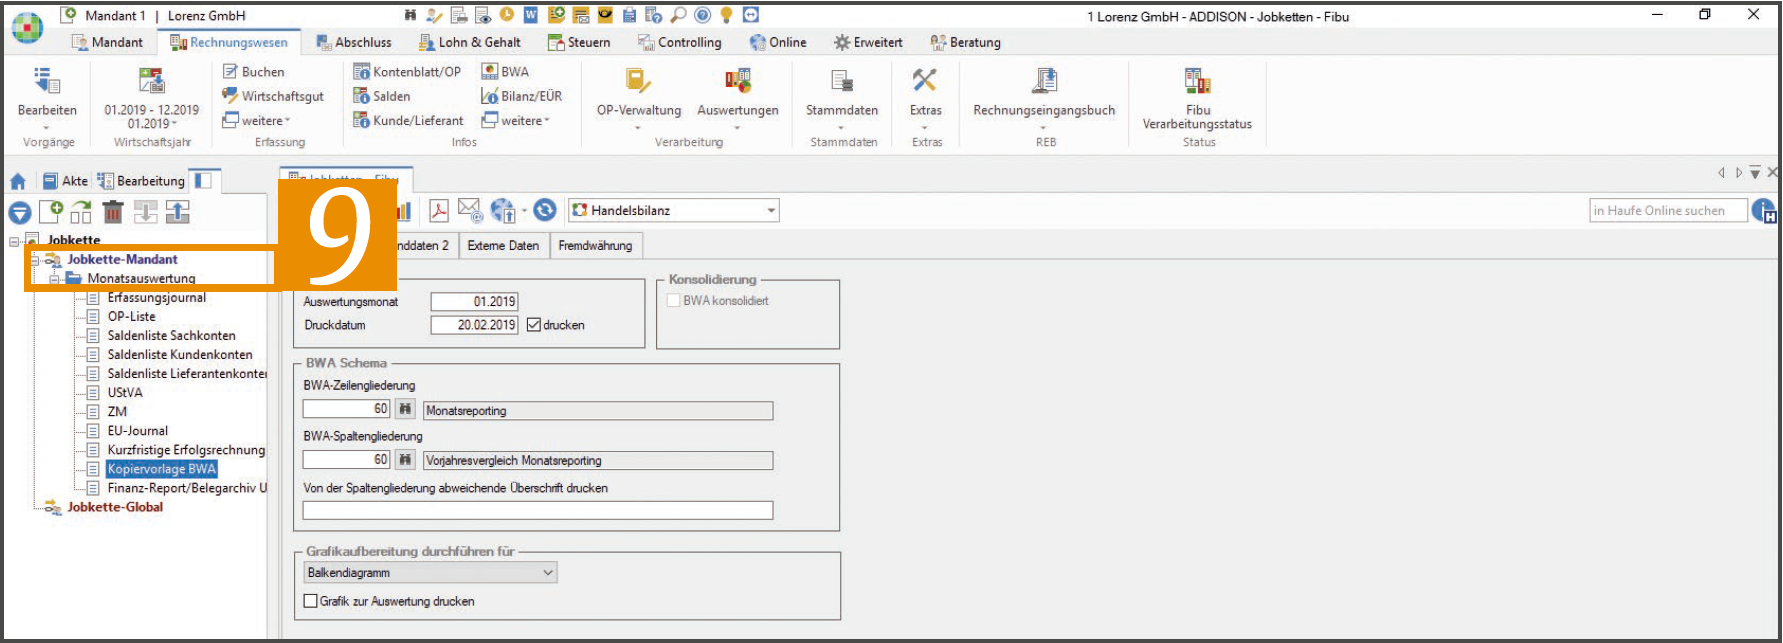Click the binoculars button beside BWA-Zeilengliederung 60
Viewport: 1783px width, 643px height.
[x=405, y=409]
